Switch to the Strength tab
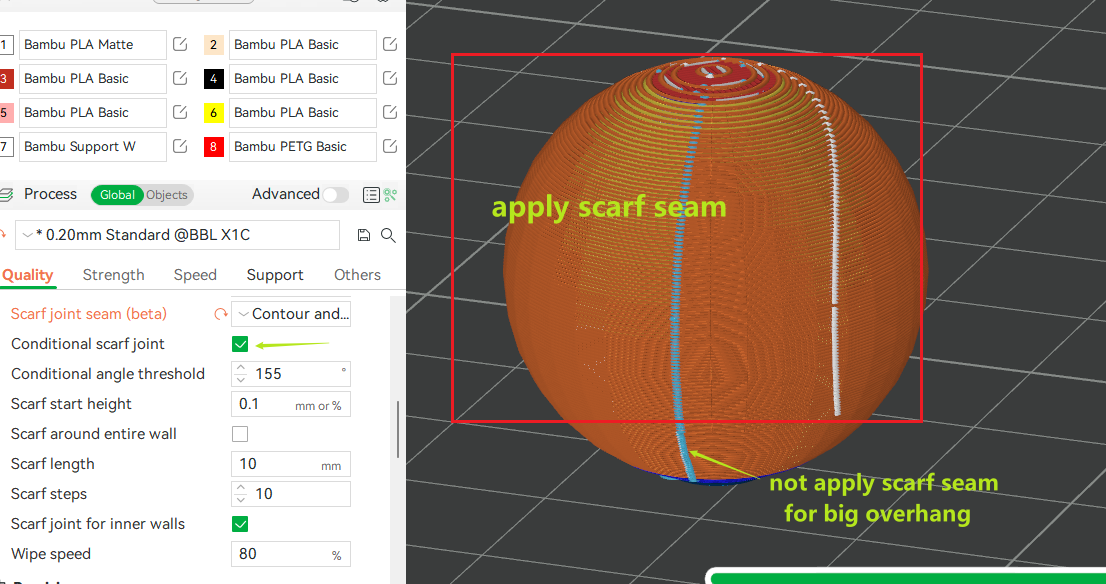Image resolution: width=1106 pixels, height=584 pixels. (114, 275)
